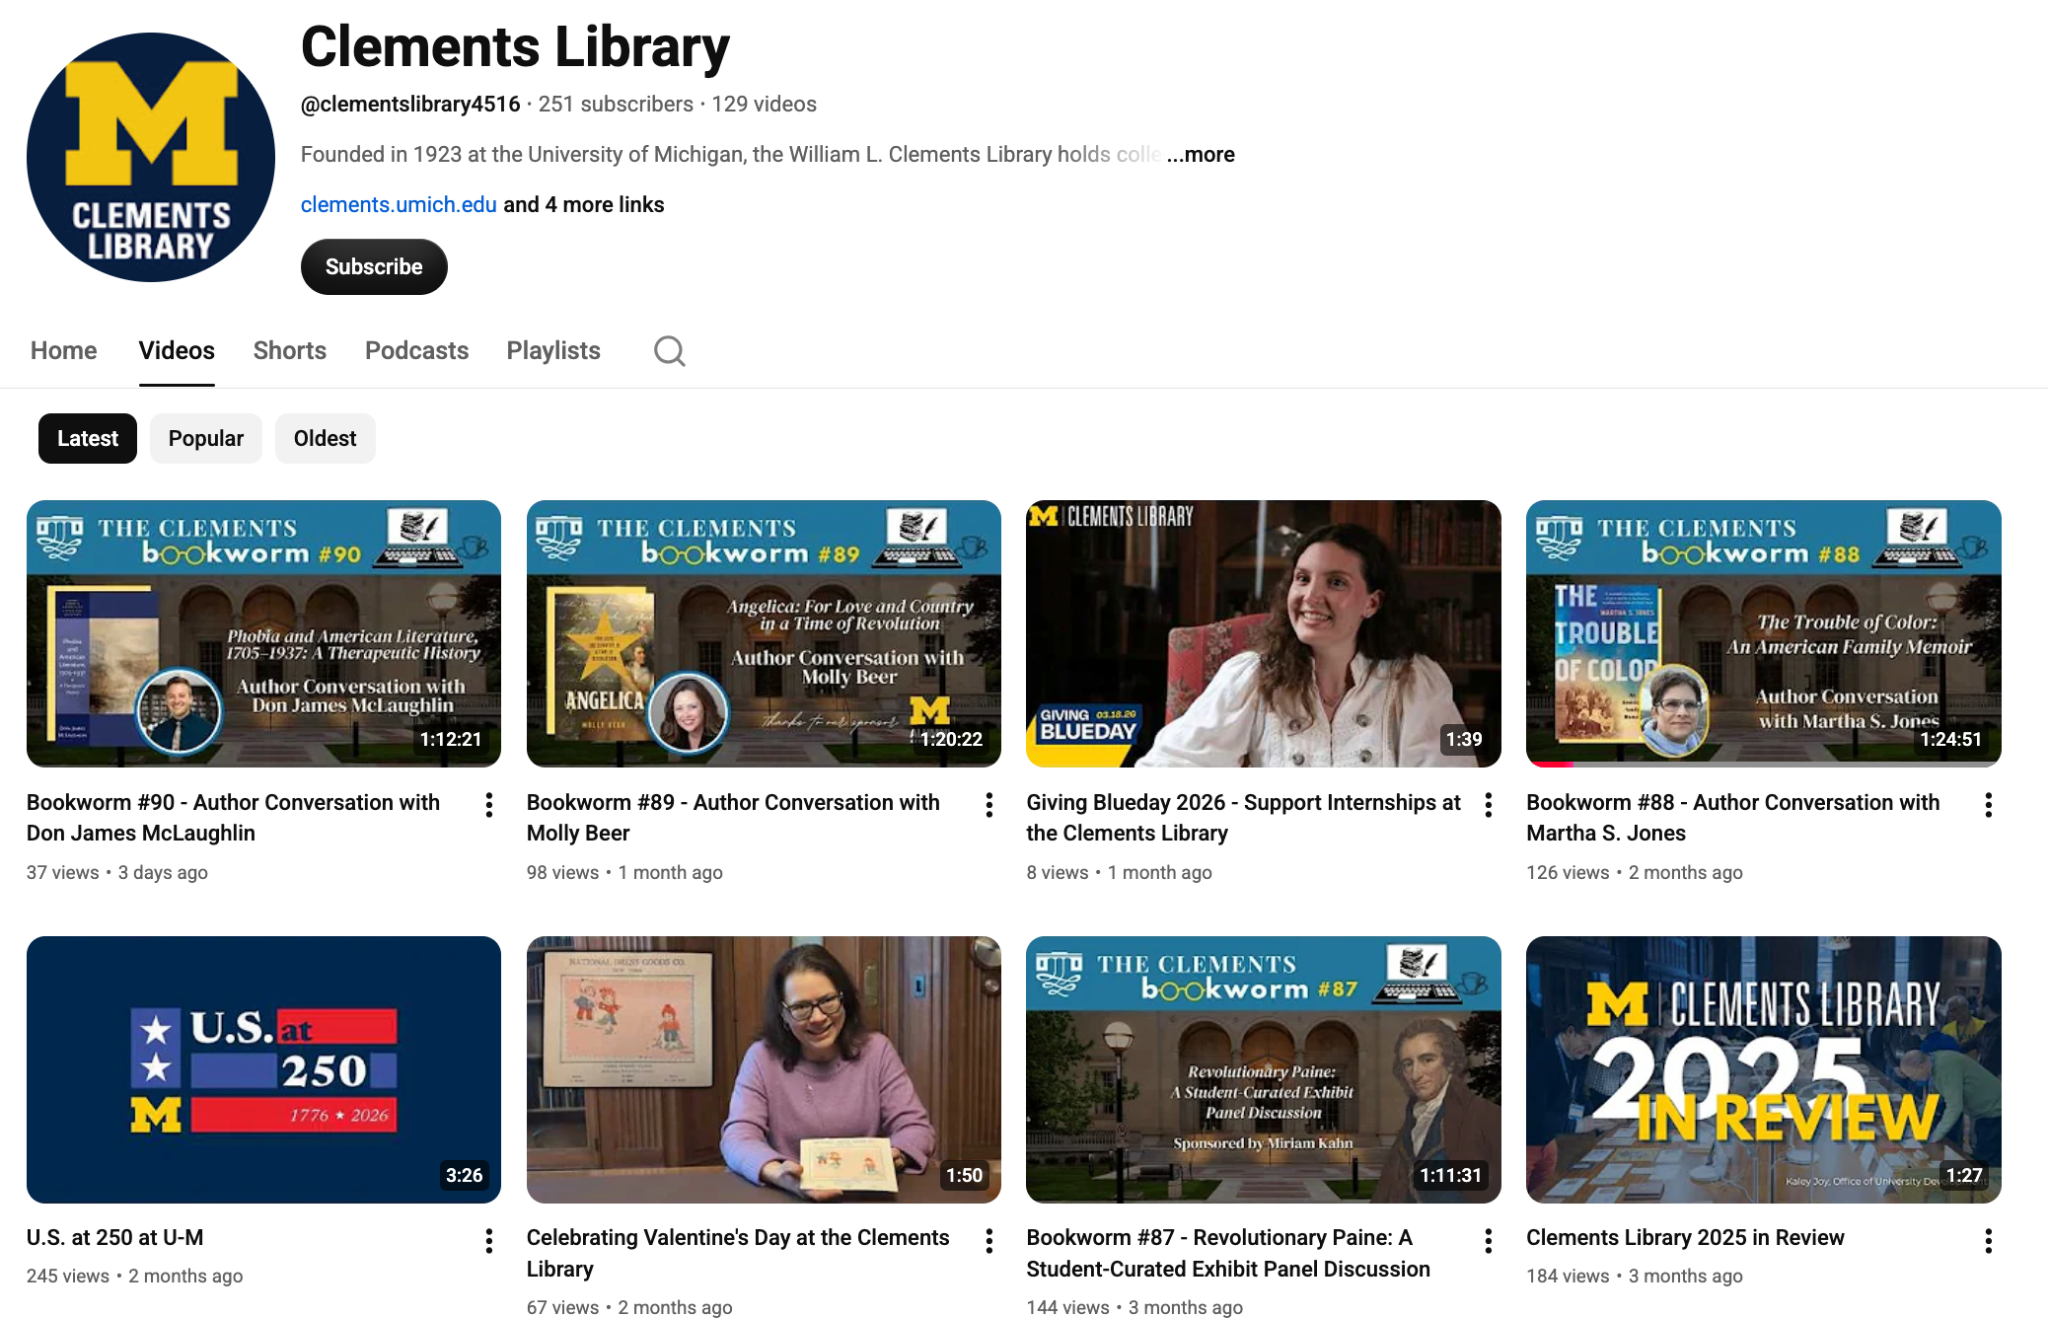
Task: Open Bookworm #89 Molly Beer video title
Action: (x=733, y=818)
